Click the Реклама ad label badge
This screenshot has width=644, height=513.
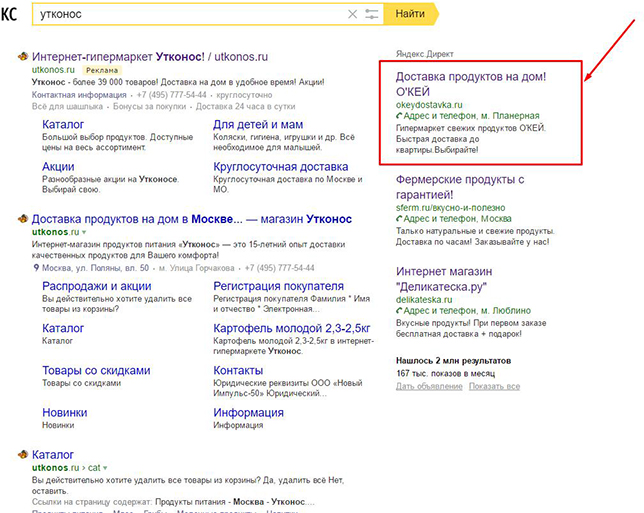click(102, 70)
